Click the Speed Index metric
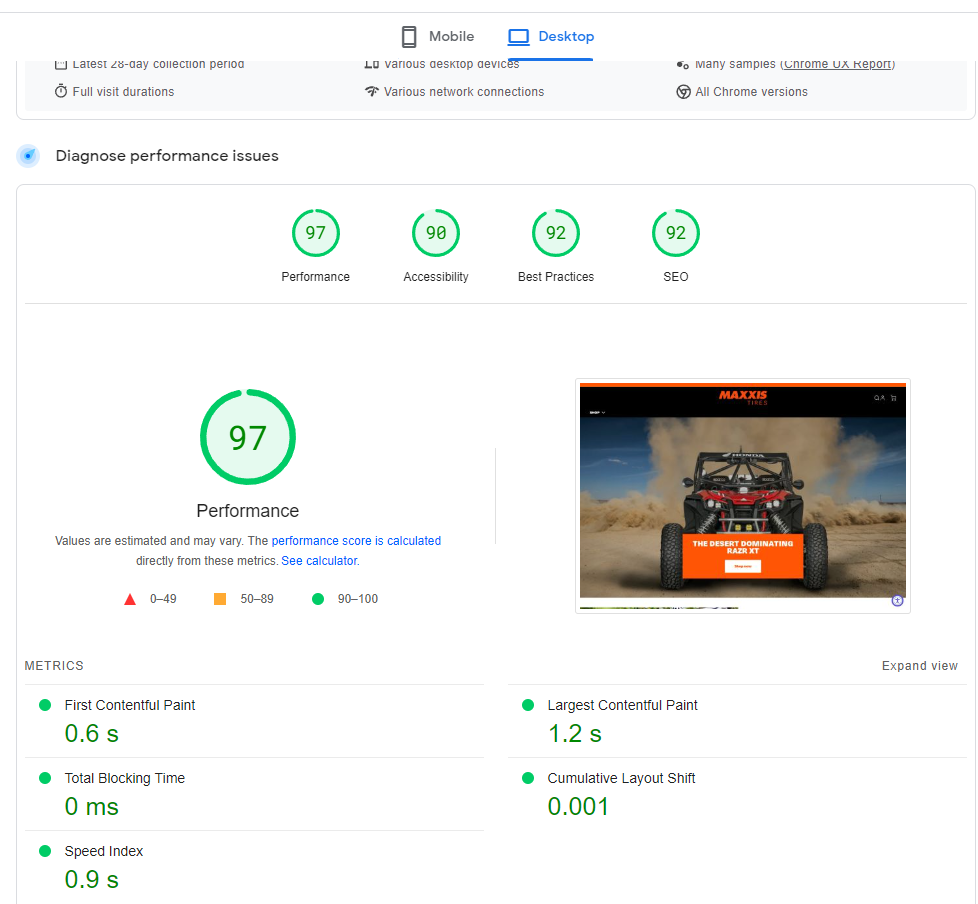 click(x=104, y=851)
